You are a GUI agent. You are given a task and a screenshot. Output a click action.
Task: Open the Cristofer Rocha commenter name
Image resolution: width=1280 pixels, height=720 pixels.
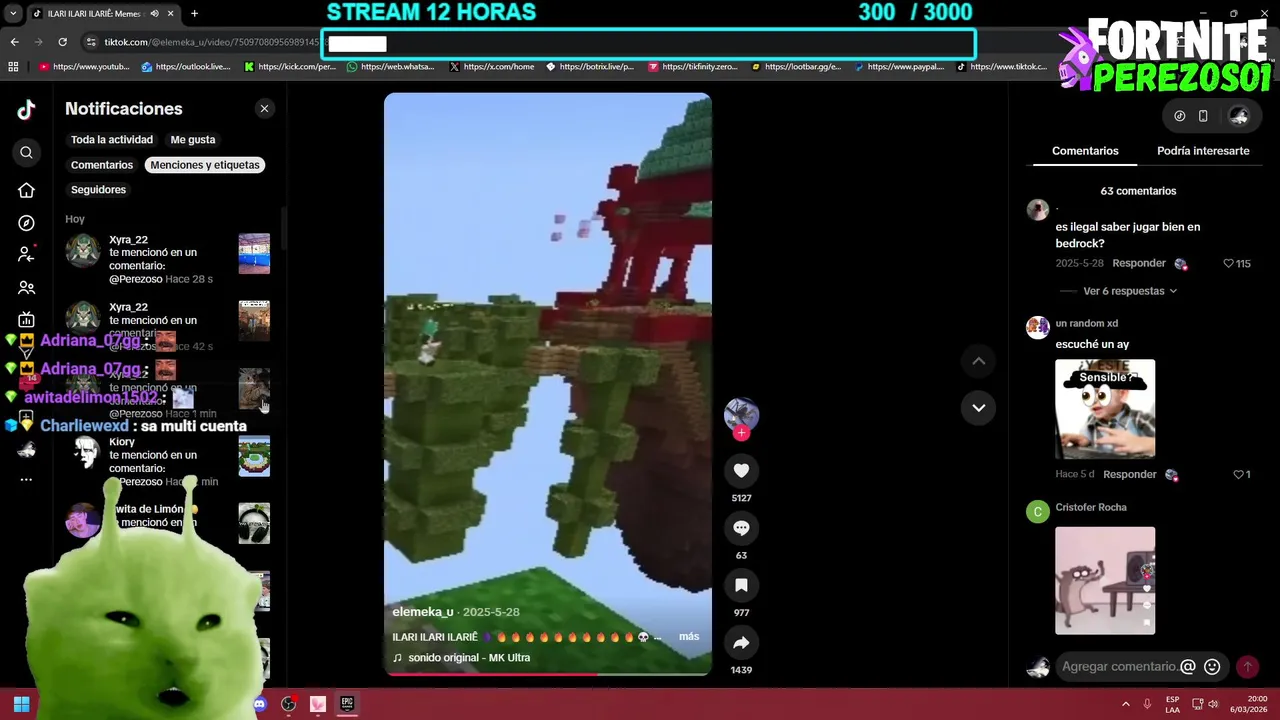click(x=1091, y=507)
